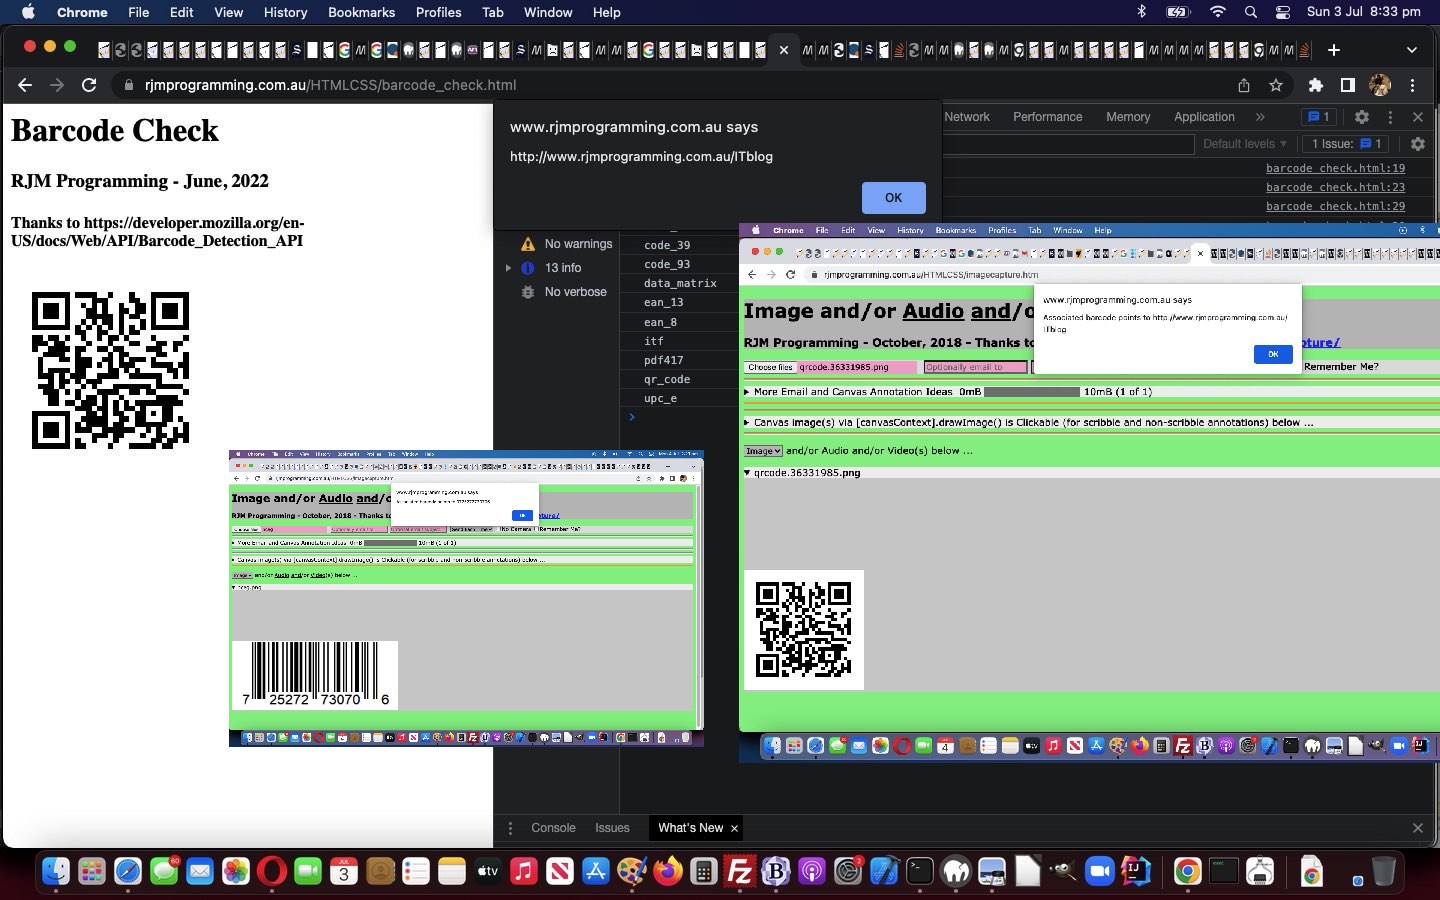1440x900 pixels.
Task: Click the qr_code console output line
Action: (x=667, y=379)
